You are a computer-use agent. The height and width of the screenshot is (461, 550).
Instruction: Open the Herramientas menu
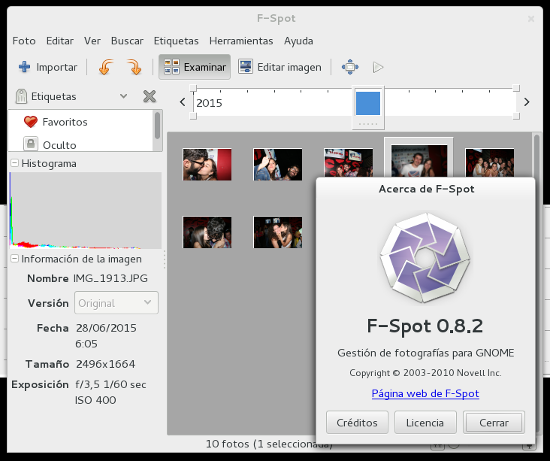241,41
